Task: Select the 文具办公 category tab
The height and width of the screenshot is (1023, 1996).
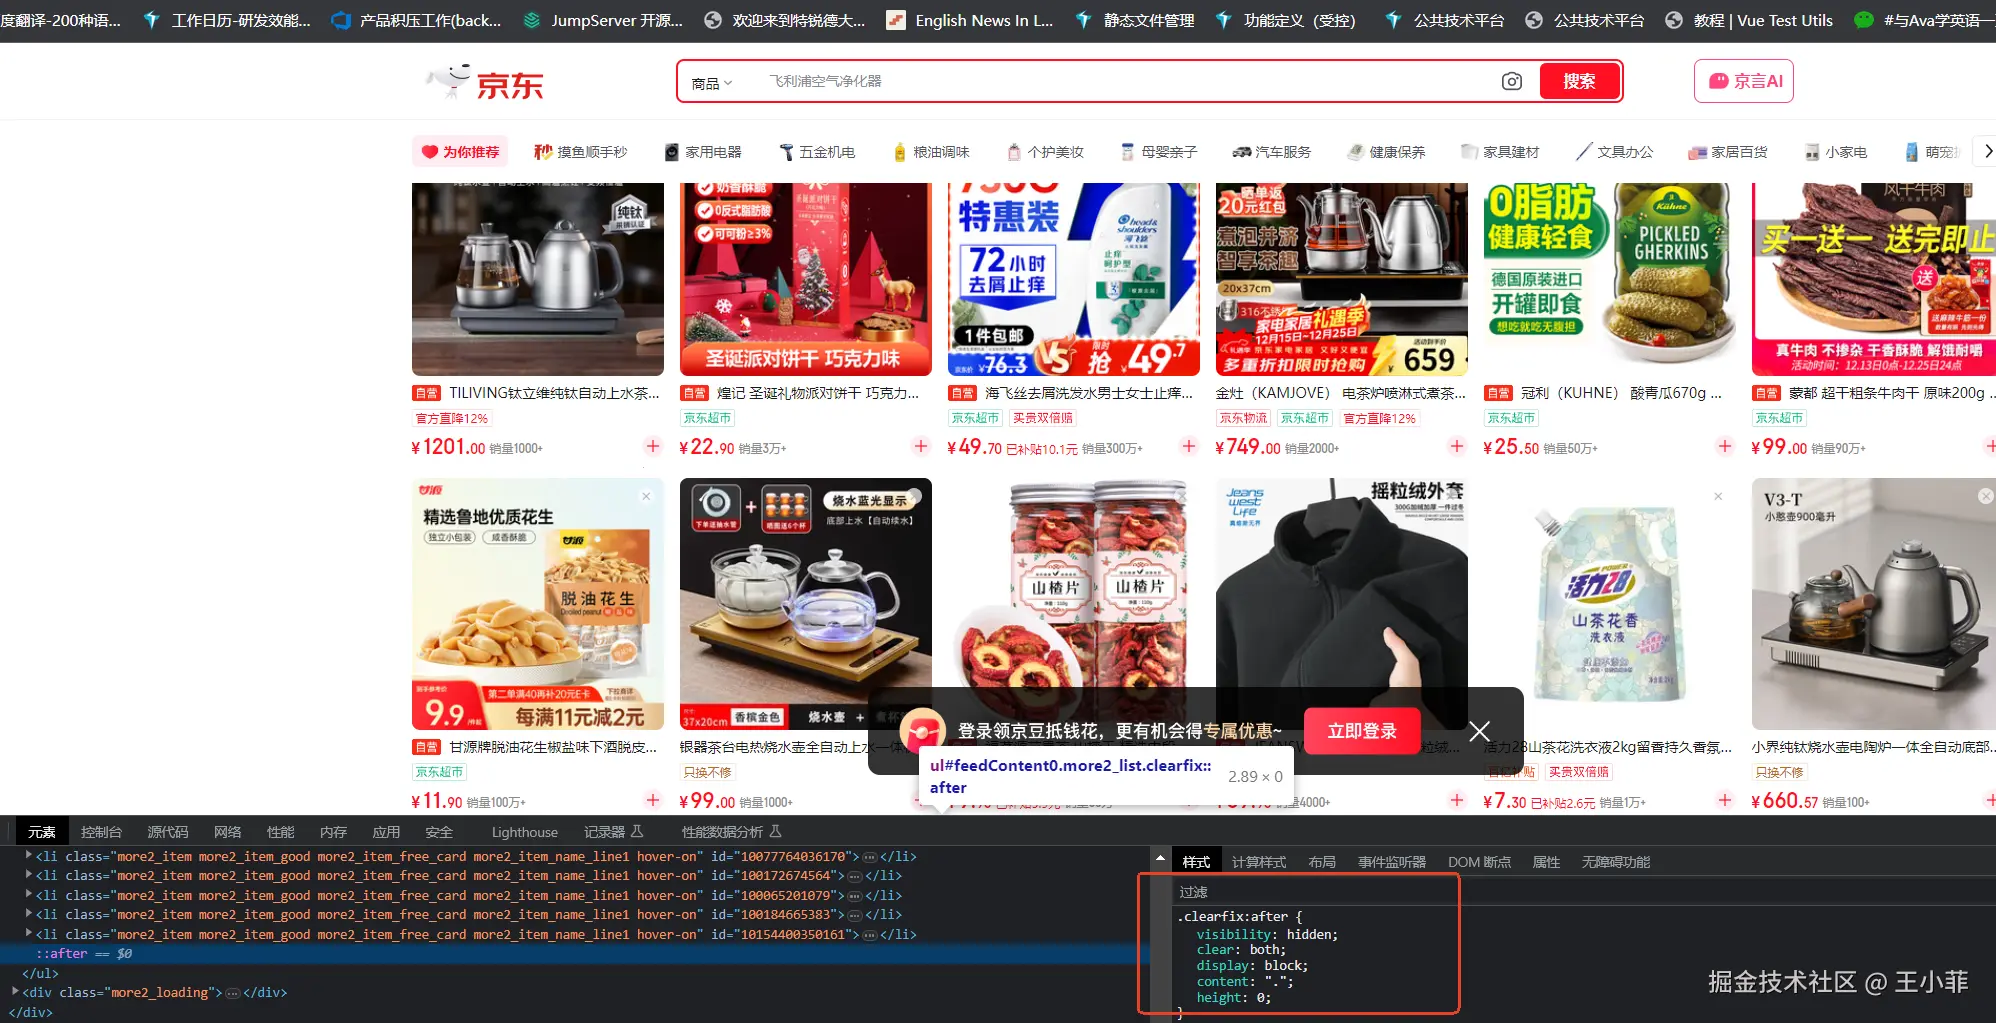Action: (1614, 152)
